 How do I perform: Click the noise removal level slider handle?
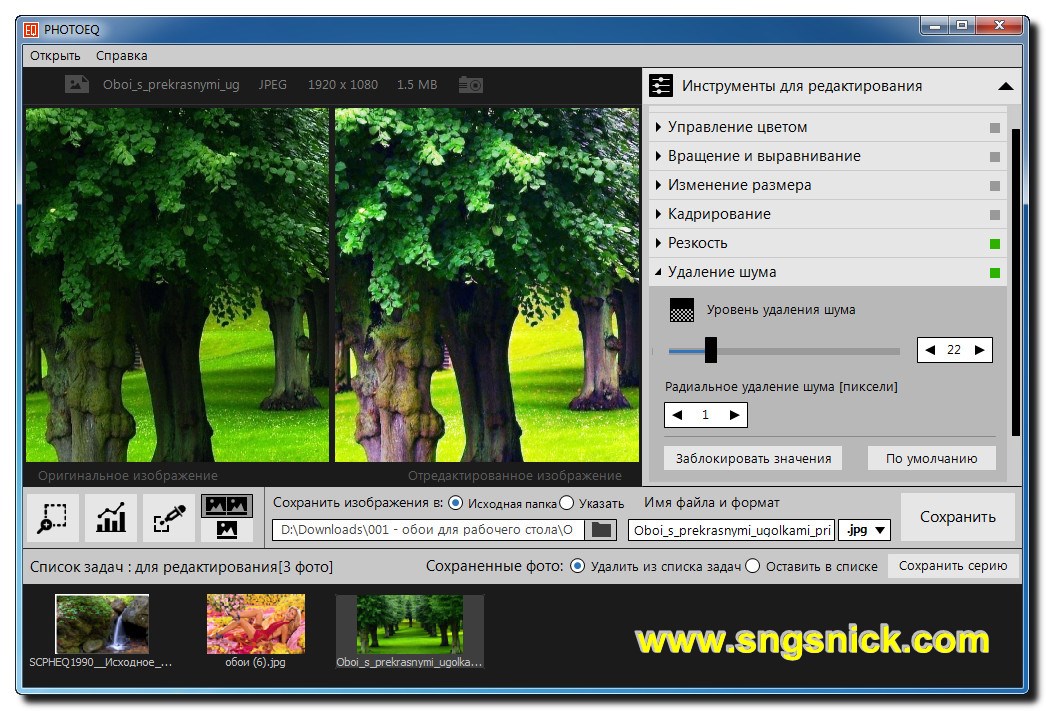click(x=711, y=350)
